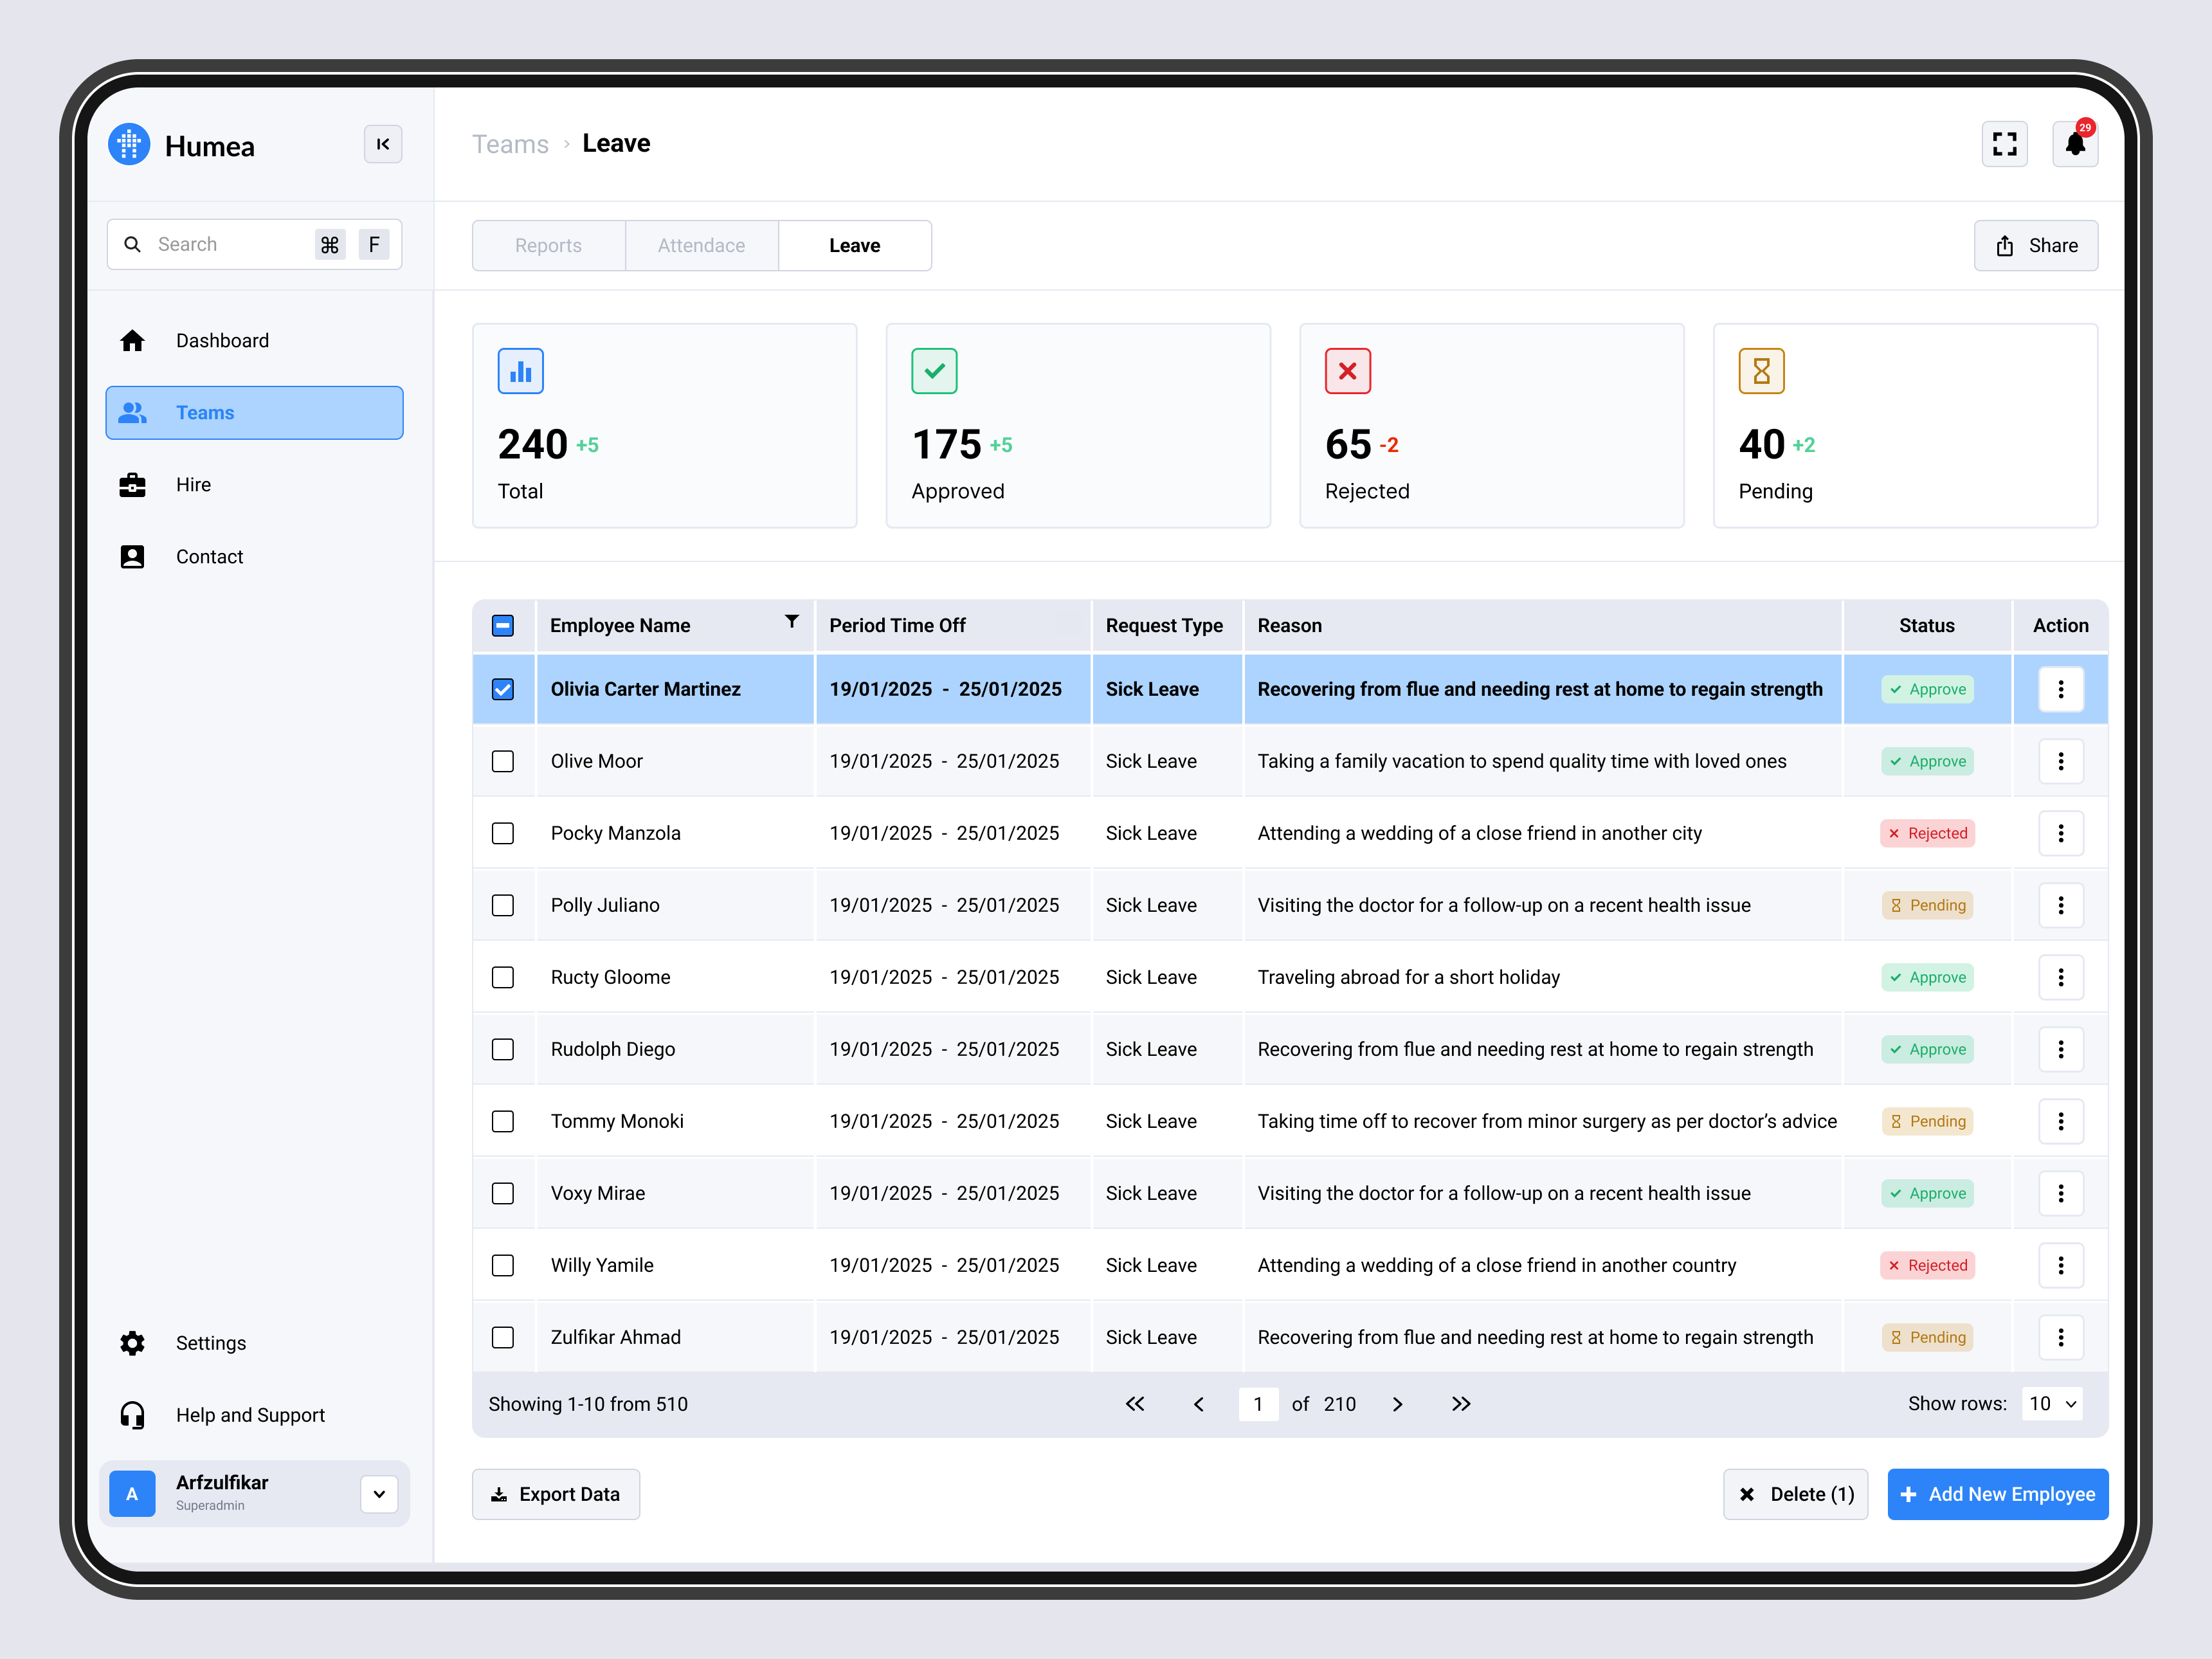Jump to the last page using double-arrow
Screen dimensions: 2212x1659
point(1461,1403)
